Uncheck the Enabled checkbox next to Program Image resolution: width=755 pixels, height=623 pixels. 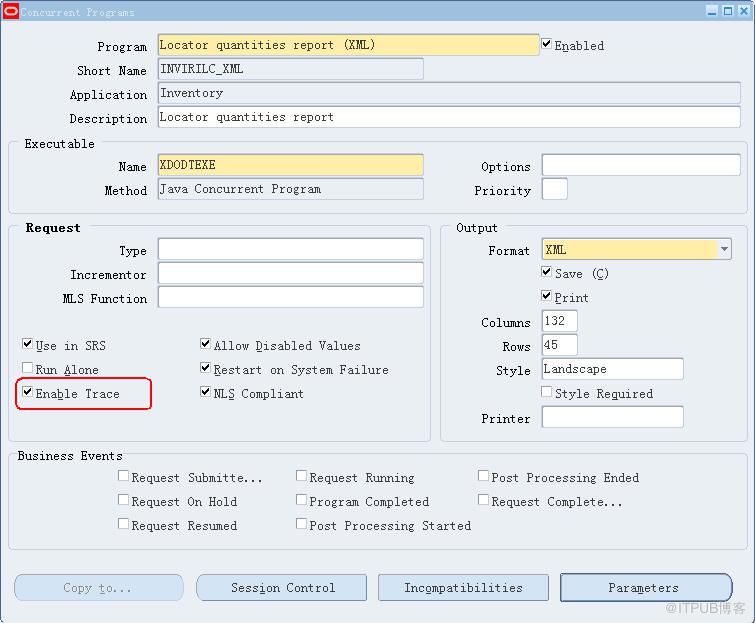pos(547,45)
